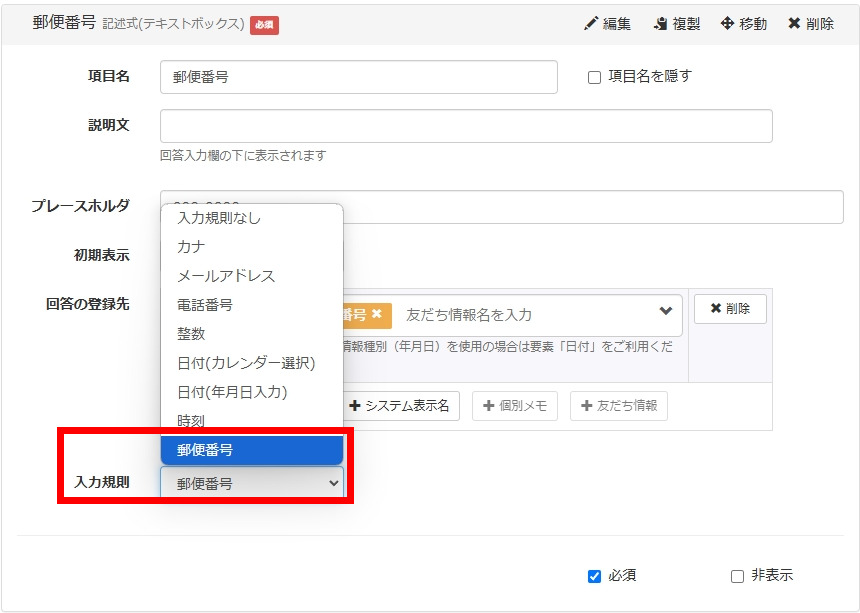Click the 個別メモ plus button

[x=514, y=406]
